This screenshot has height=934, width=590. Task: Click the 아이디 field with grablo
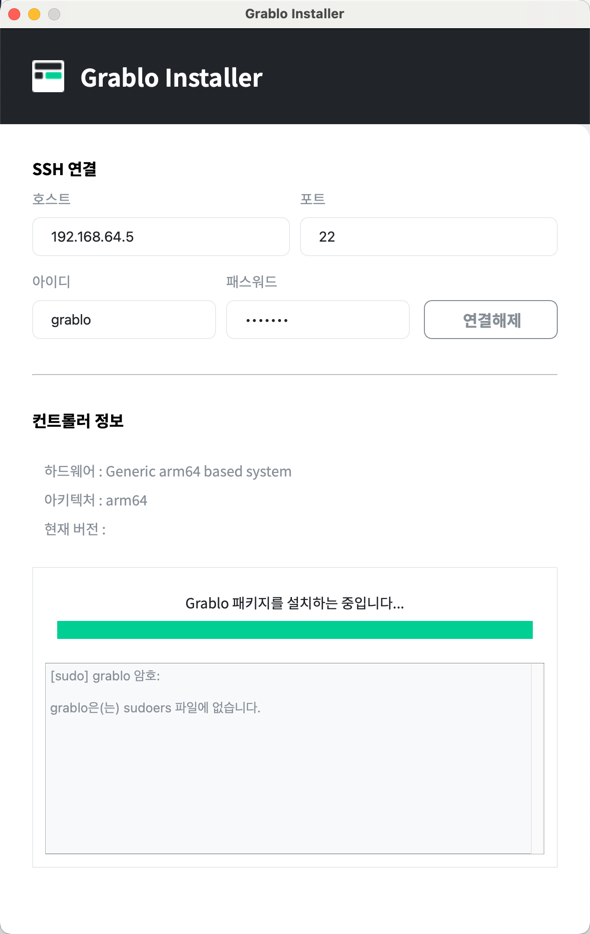pyautogui.click(x=124, y=320)
